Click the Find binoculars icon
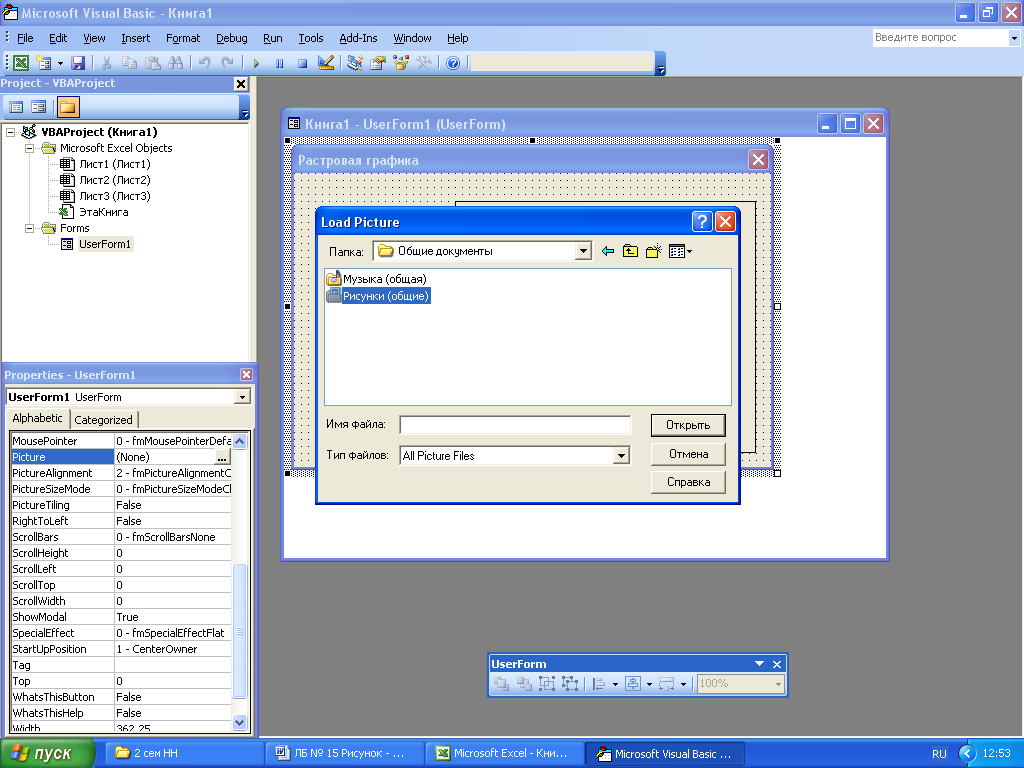 (175, 63)
